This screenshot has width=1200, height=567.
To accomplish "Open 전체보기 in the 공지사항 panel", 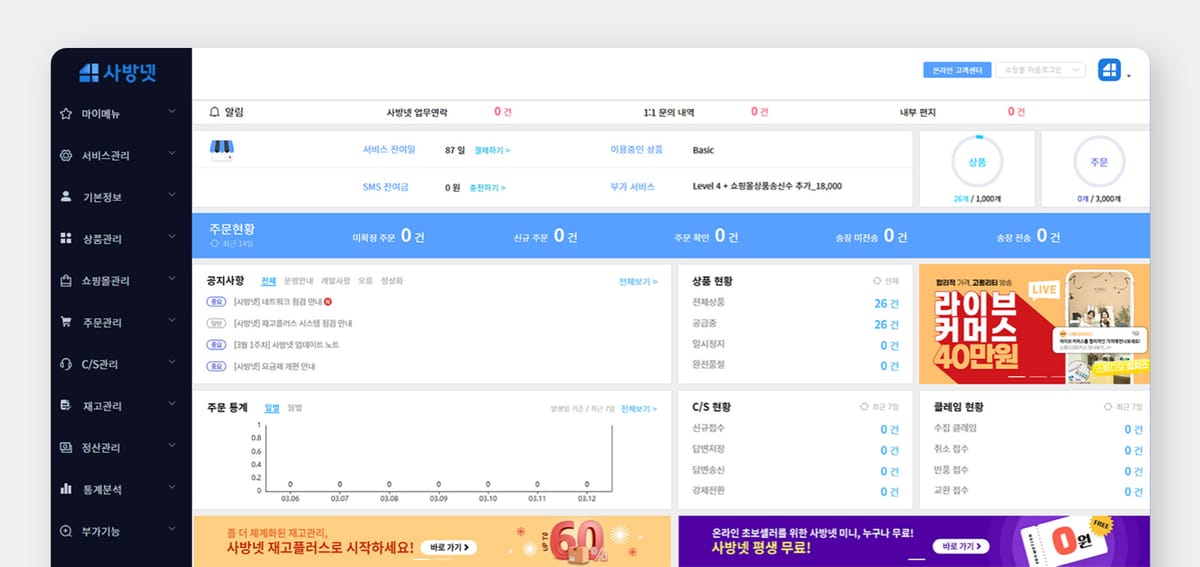I will click(638, 282).
